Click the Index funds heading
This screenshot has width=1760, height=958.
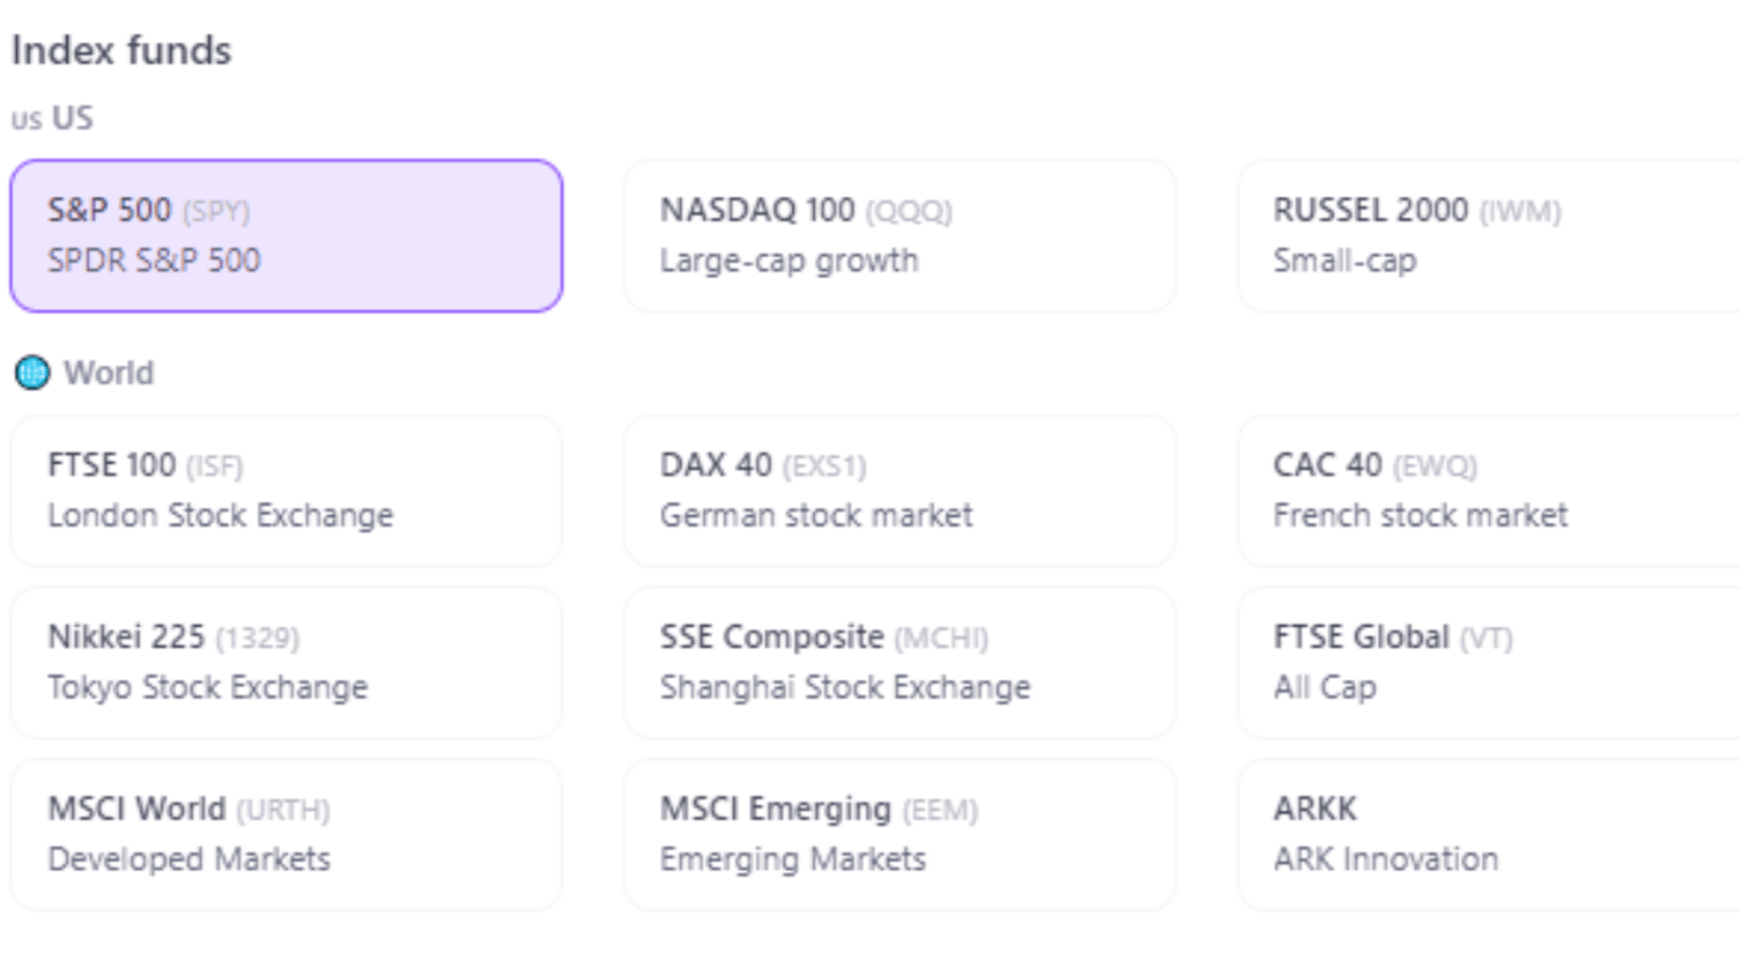121,50
